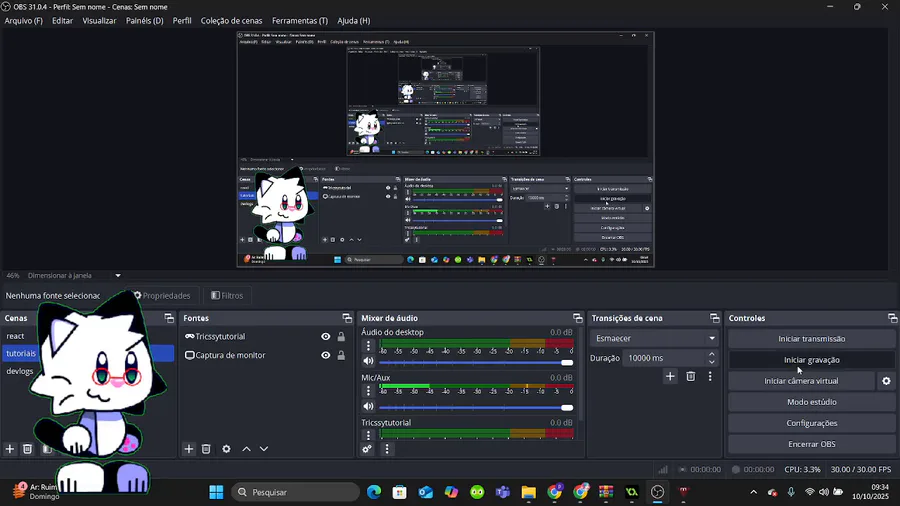Add a new scene with the Cenas plus icon

[x=10, y=449]
